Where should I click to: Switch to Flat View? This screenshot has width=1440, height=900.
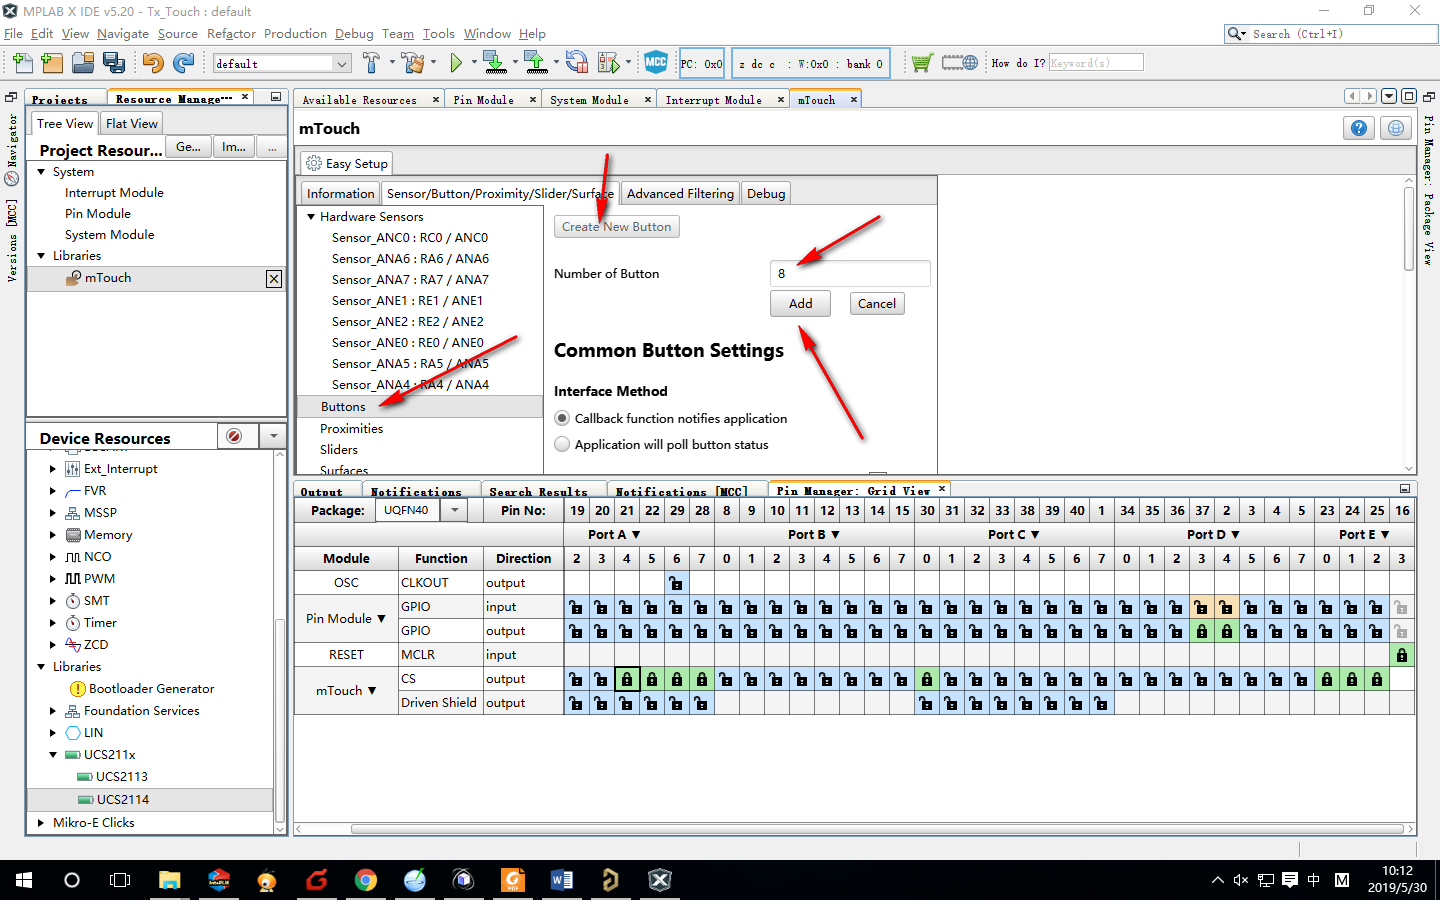pos(132,124)
